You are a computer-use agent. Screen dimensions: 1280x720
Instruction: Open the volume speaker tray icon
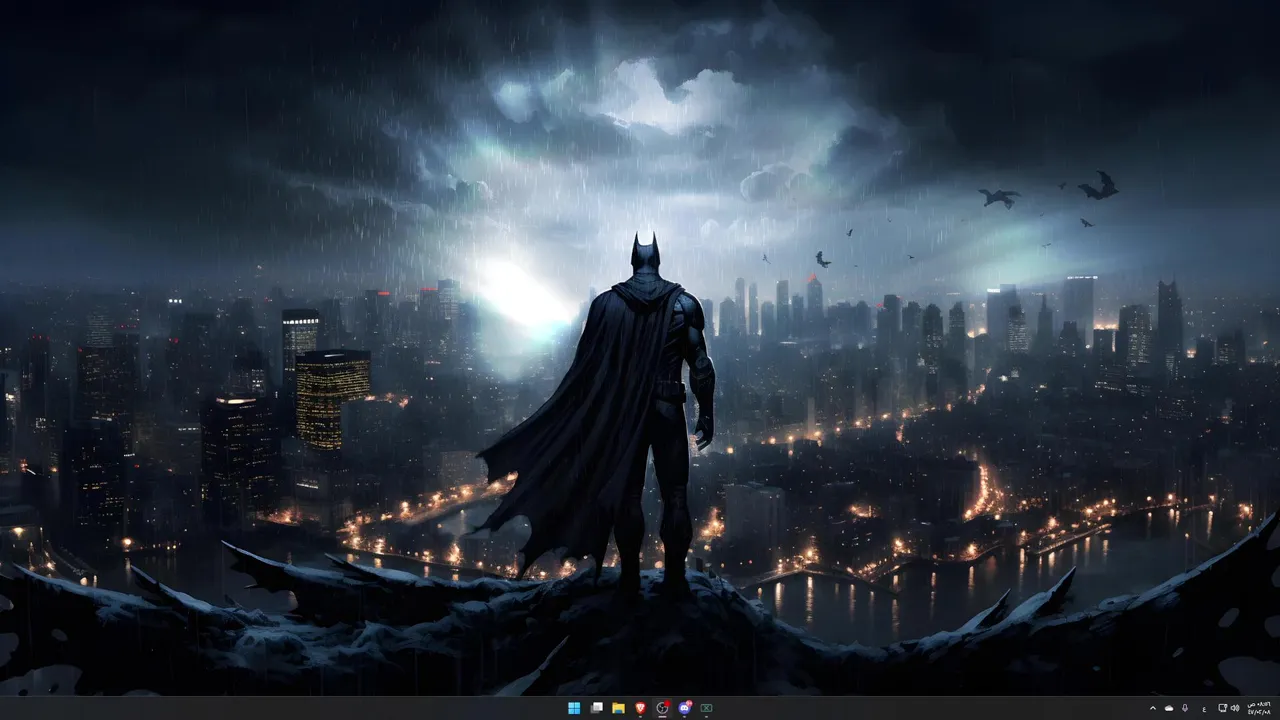pos(1236,708)
